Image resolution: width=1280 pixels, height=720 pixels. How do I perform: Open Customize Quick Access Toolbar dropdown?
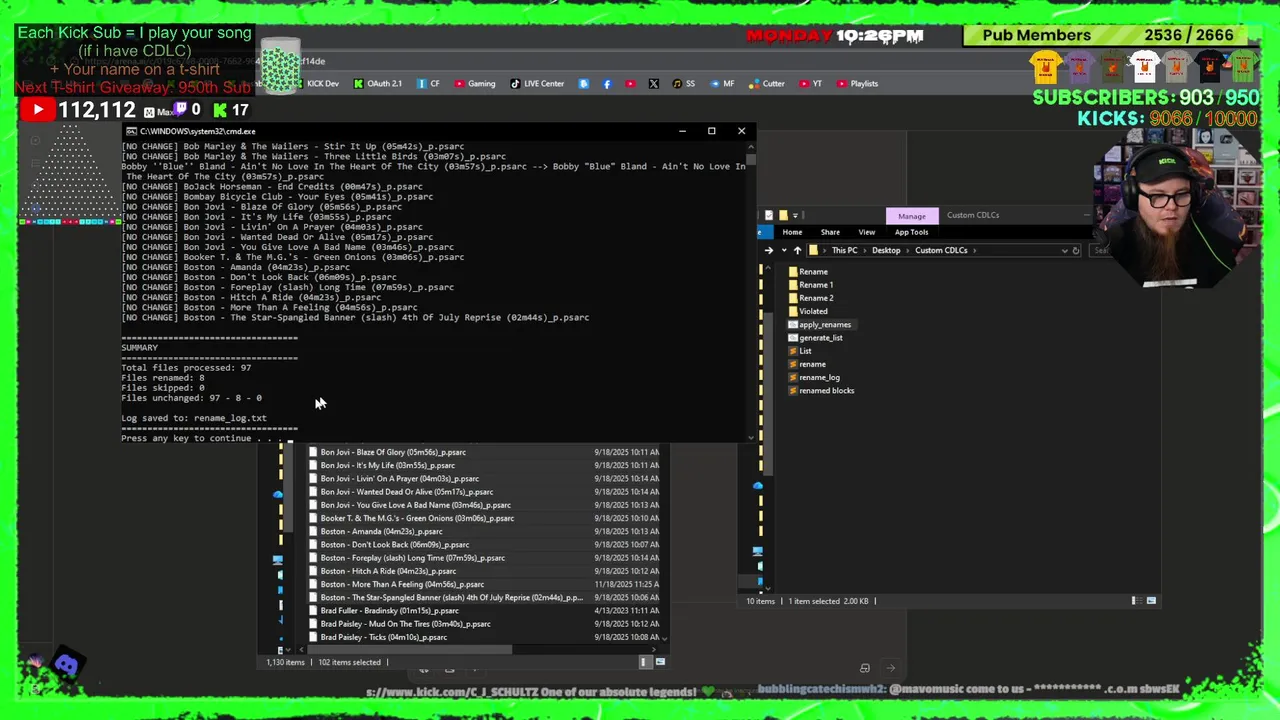(795, 215)
